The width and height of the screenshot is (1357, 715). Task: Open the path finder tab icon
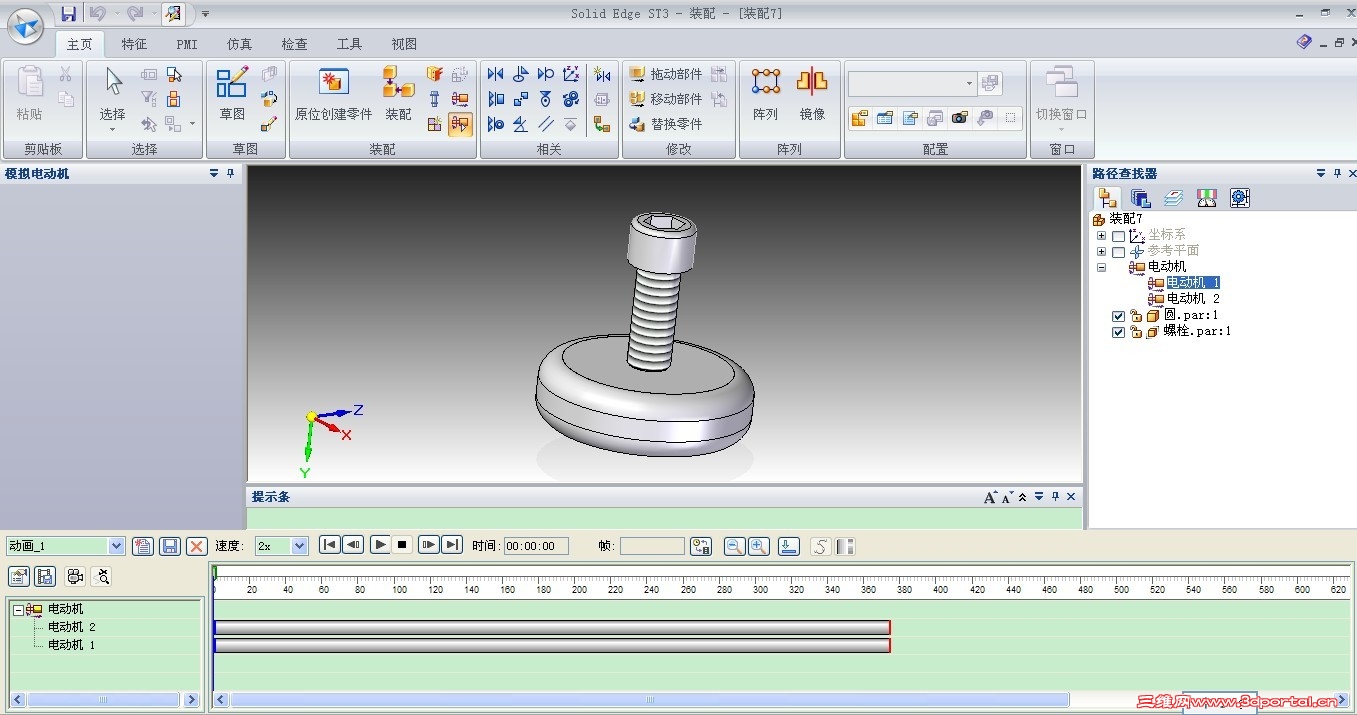pos(1107,198)
